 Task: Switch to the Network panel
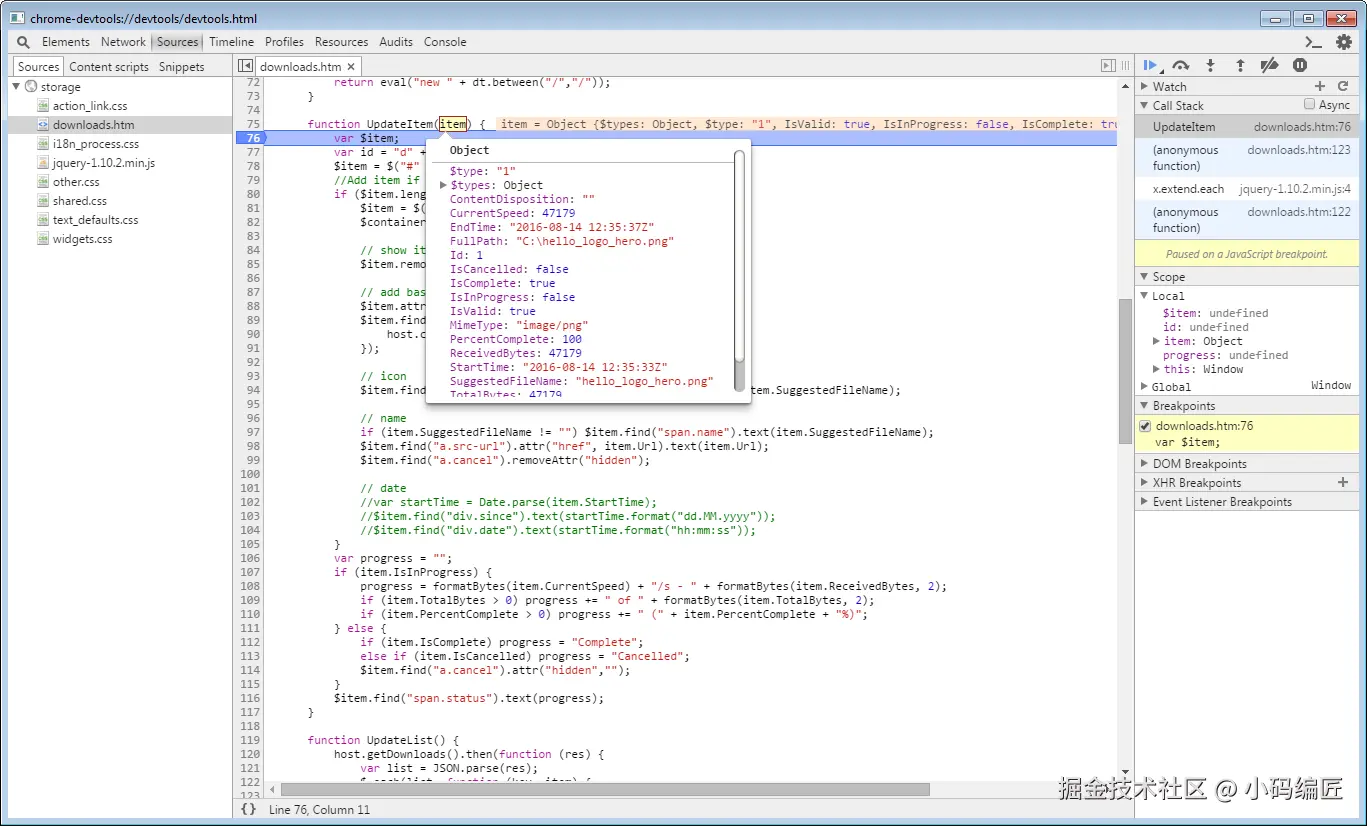pyautogui.click(x=123, y=42)
